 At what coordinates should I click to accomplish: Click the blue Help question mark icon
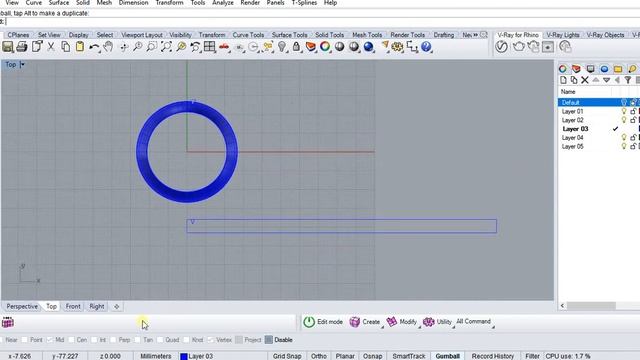(x=426, y=47)
